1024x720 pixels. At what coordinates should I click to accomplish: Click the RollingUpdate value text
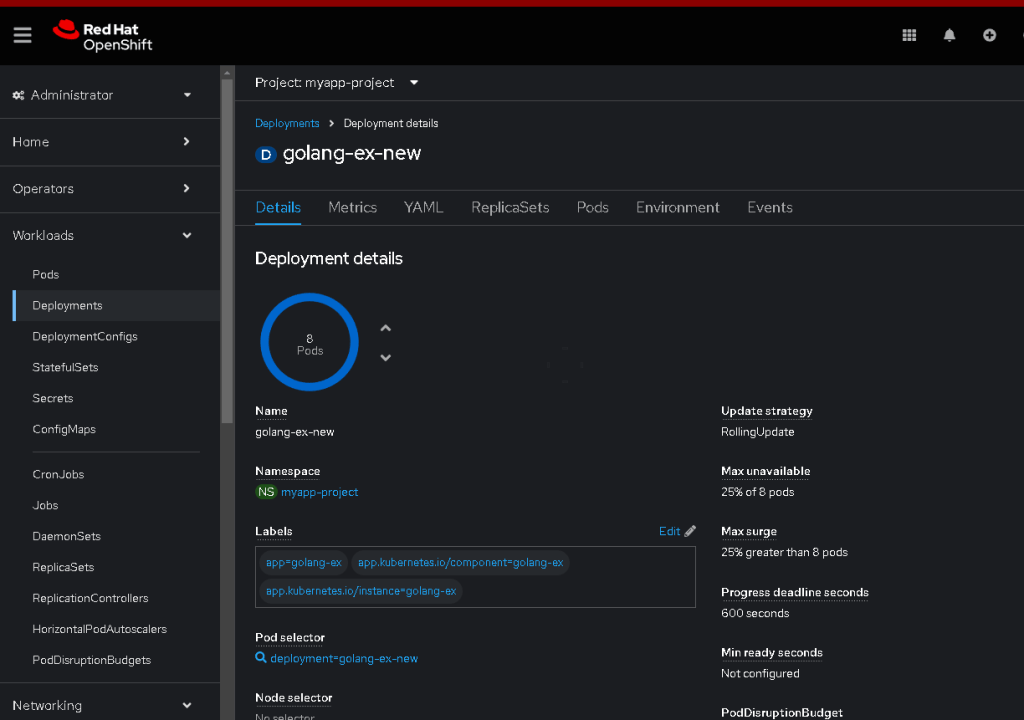[x=758, y=432]
